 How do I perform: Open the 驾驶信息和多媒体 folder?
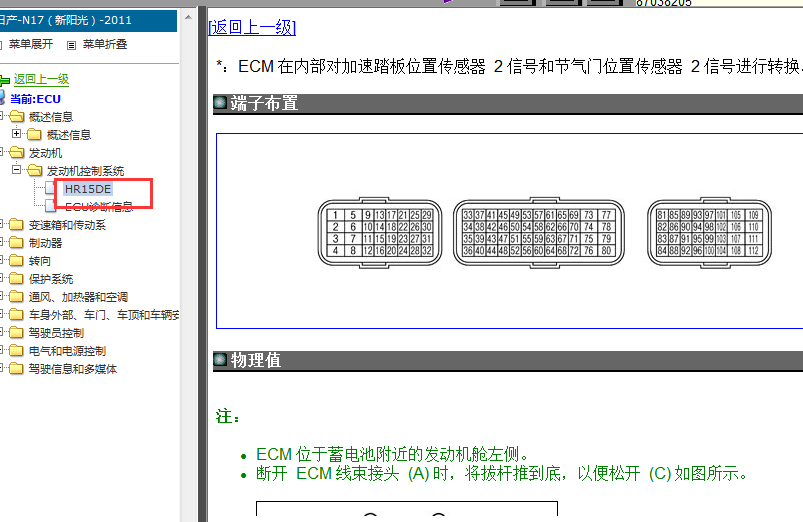tap(73, 369)
